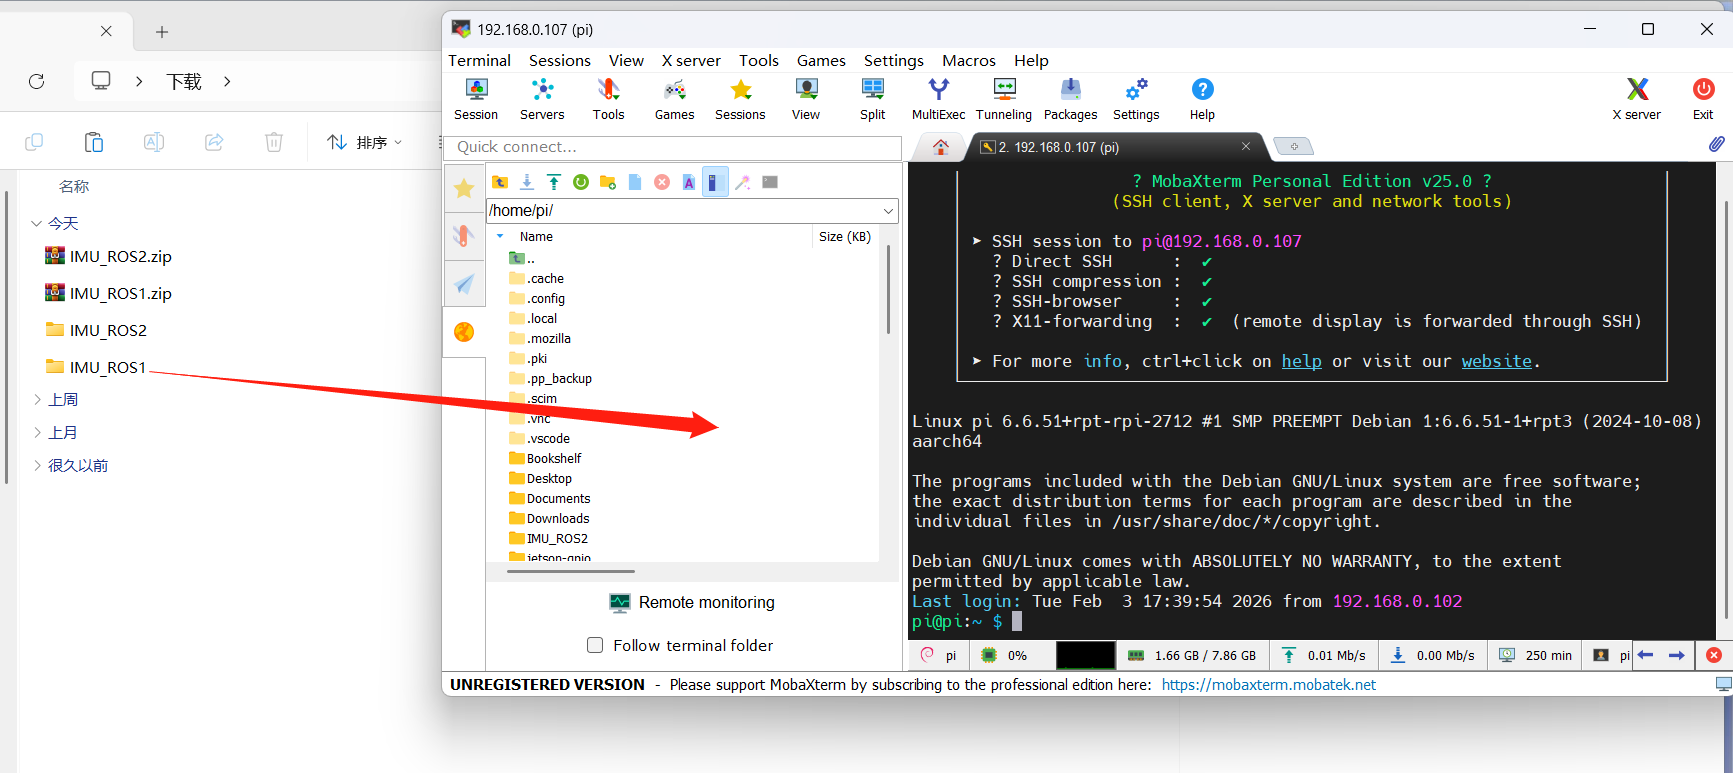Open the Macros menu
1733x773 pixels.
969,60
